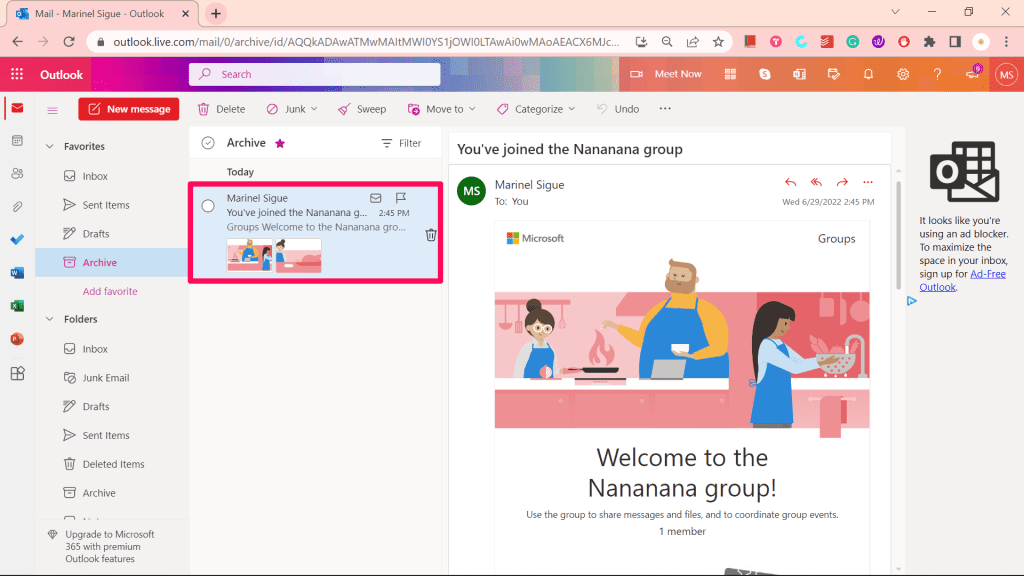Open Sent Items under Favorites
1024x576 pixels.
click(106, 205)
